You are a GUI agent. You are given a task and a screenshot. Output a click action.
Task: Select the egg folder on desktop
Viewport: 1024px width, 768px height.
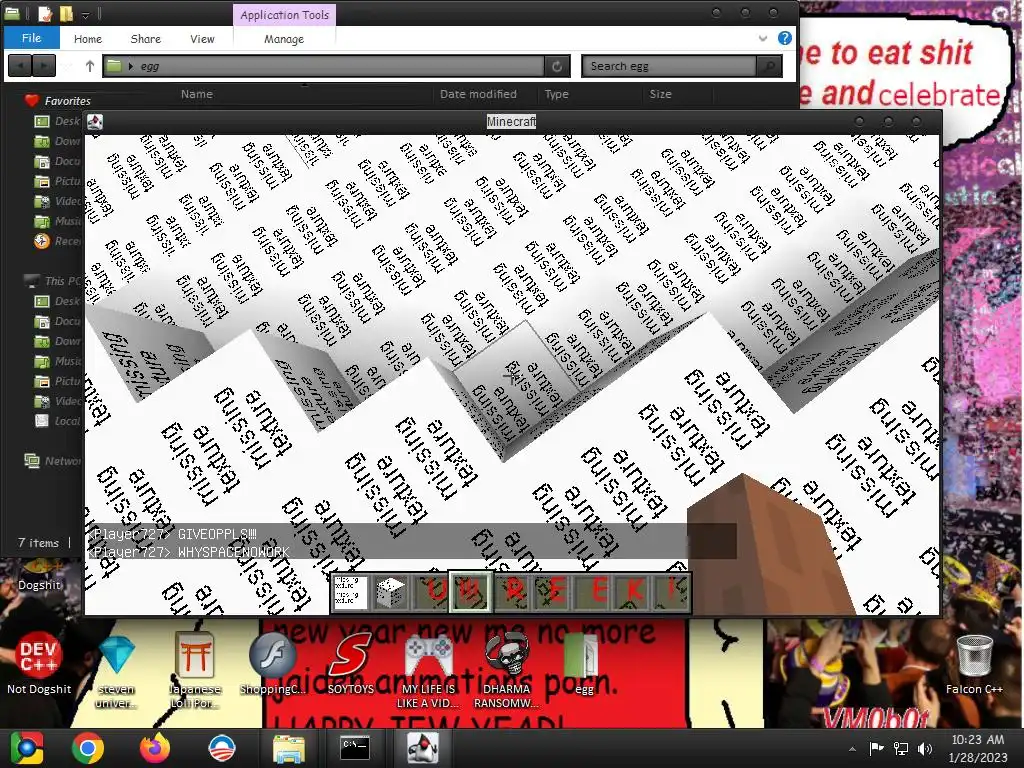coord(583,664)
